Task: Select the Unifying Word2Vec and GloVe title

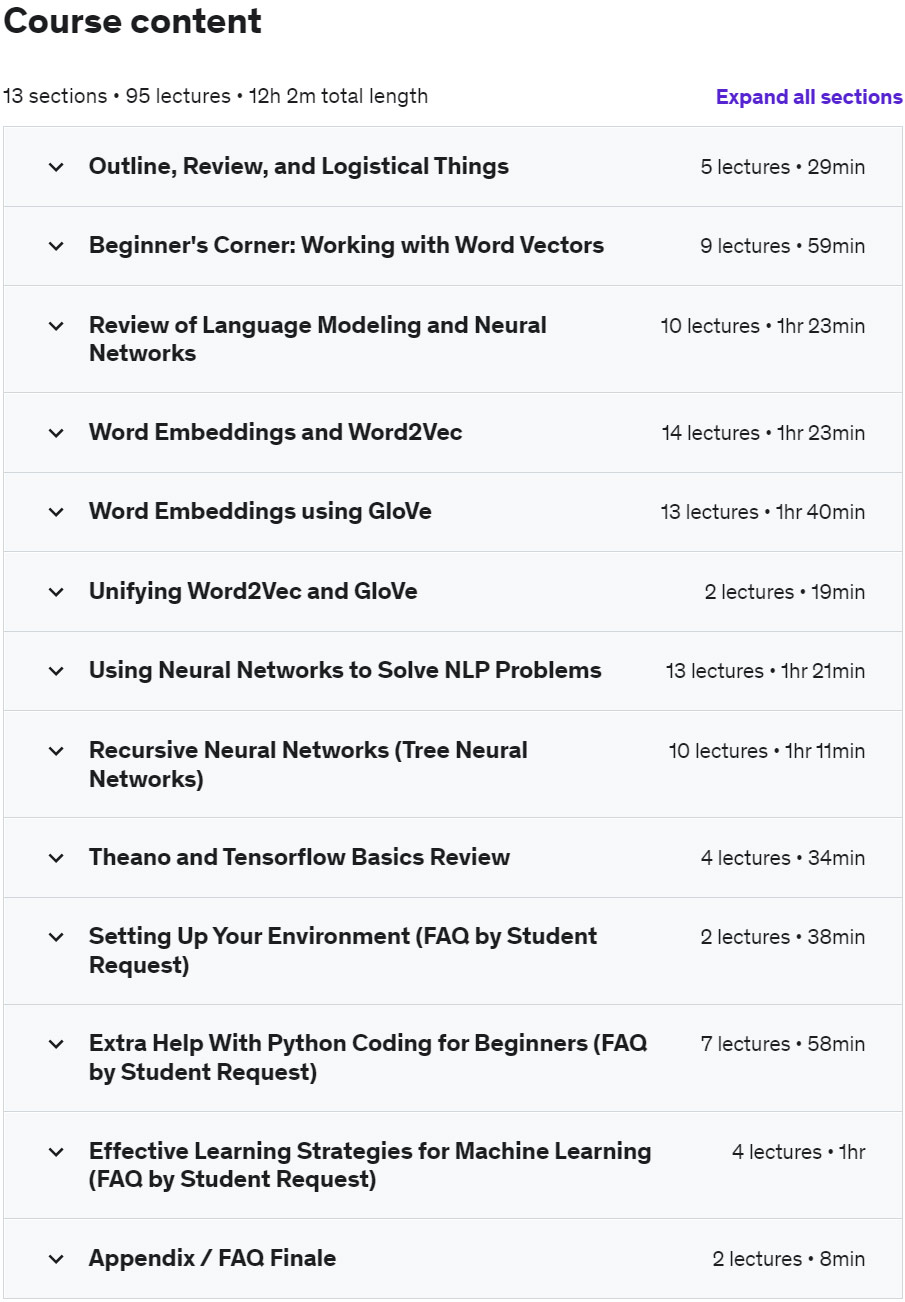Action: tap(253, 591)
